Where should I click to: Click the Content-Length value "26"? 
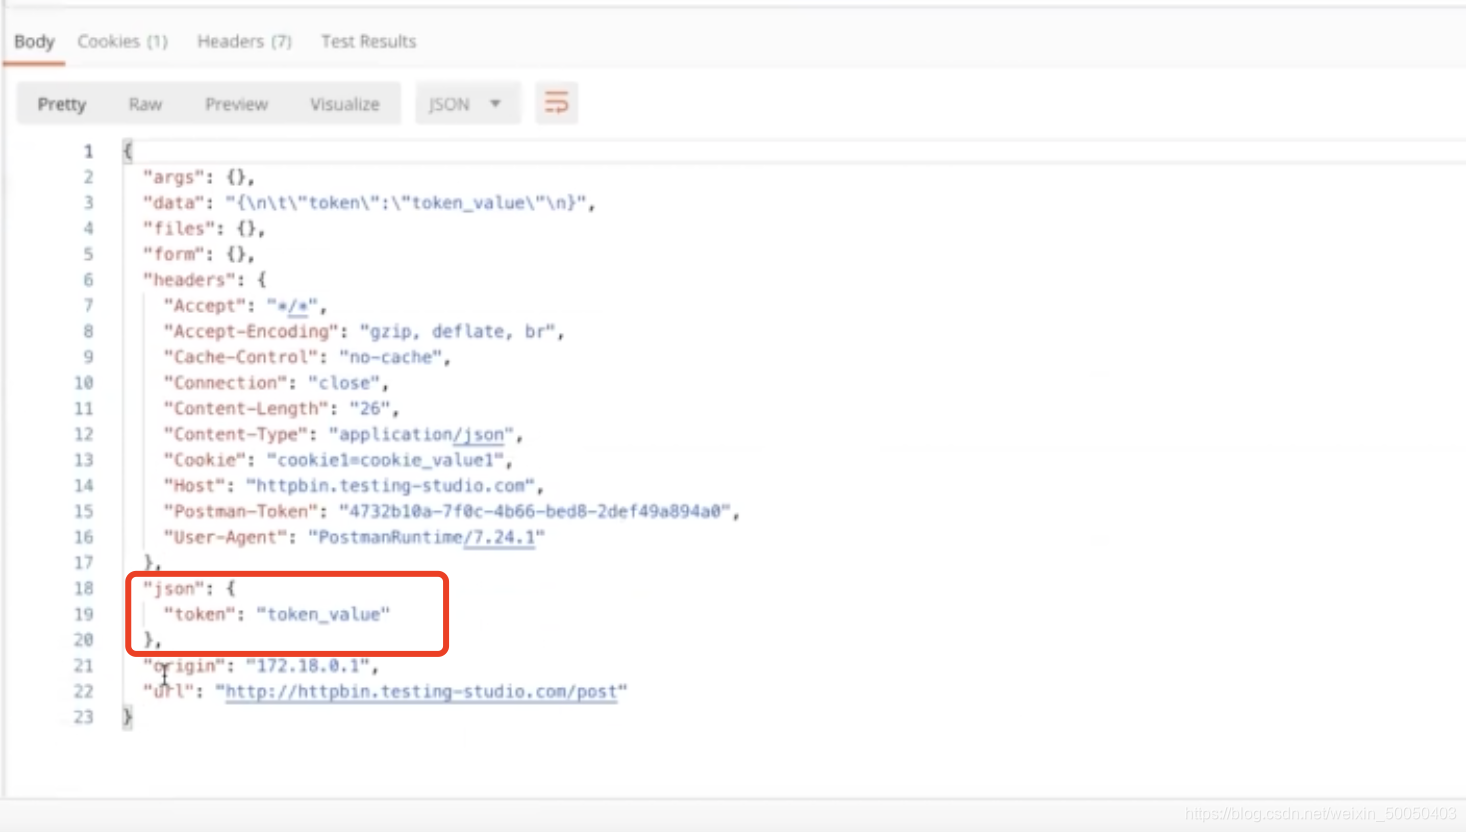370,408
